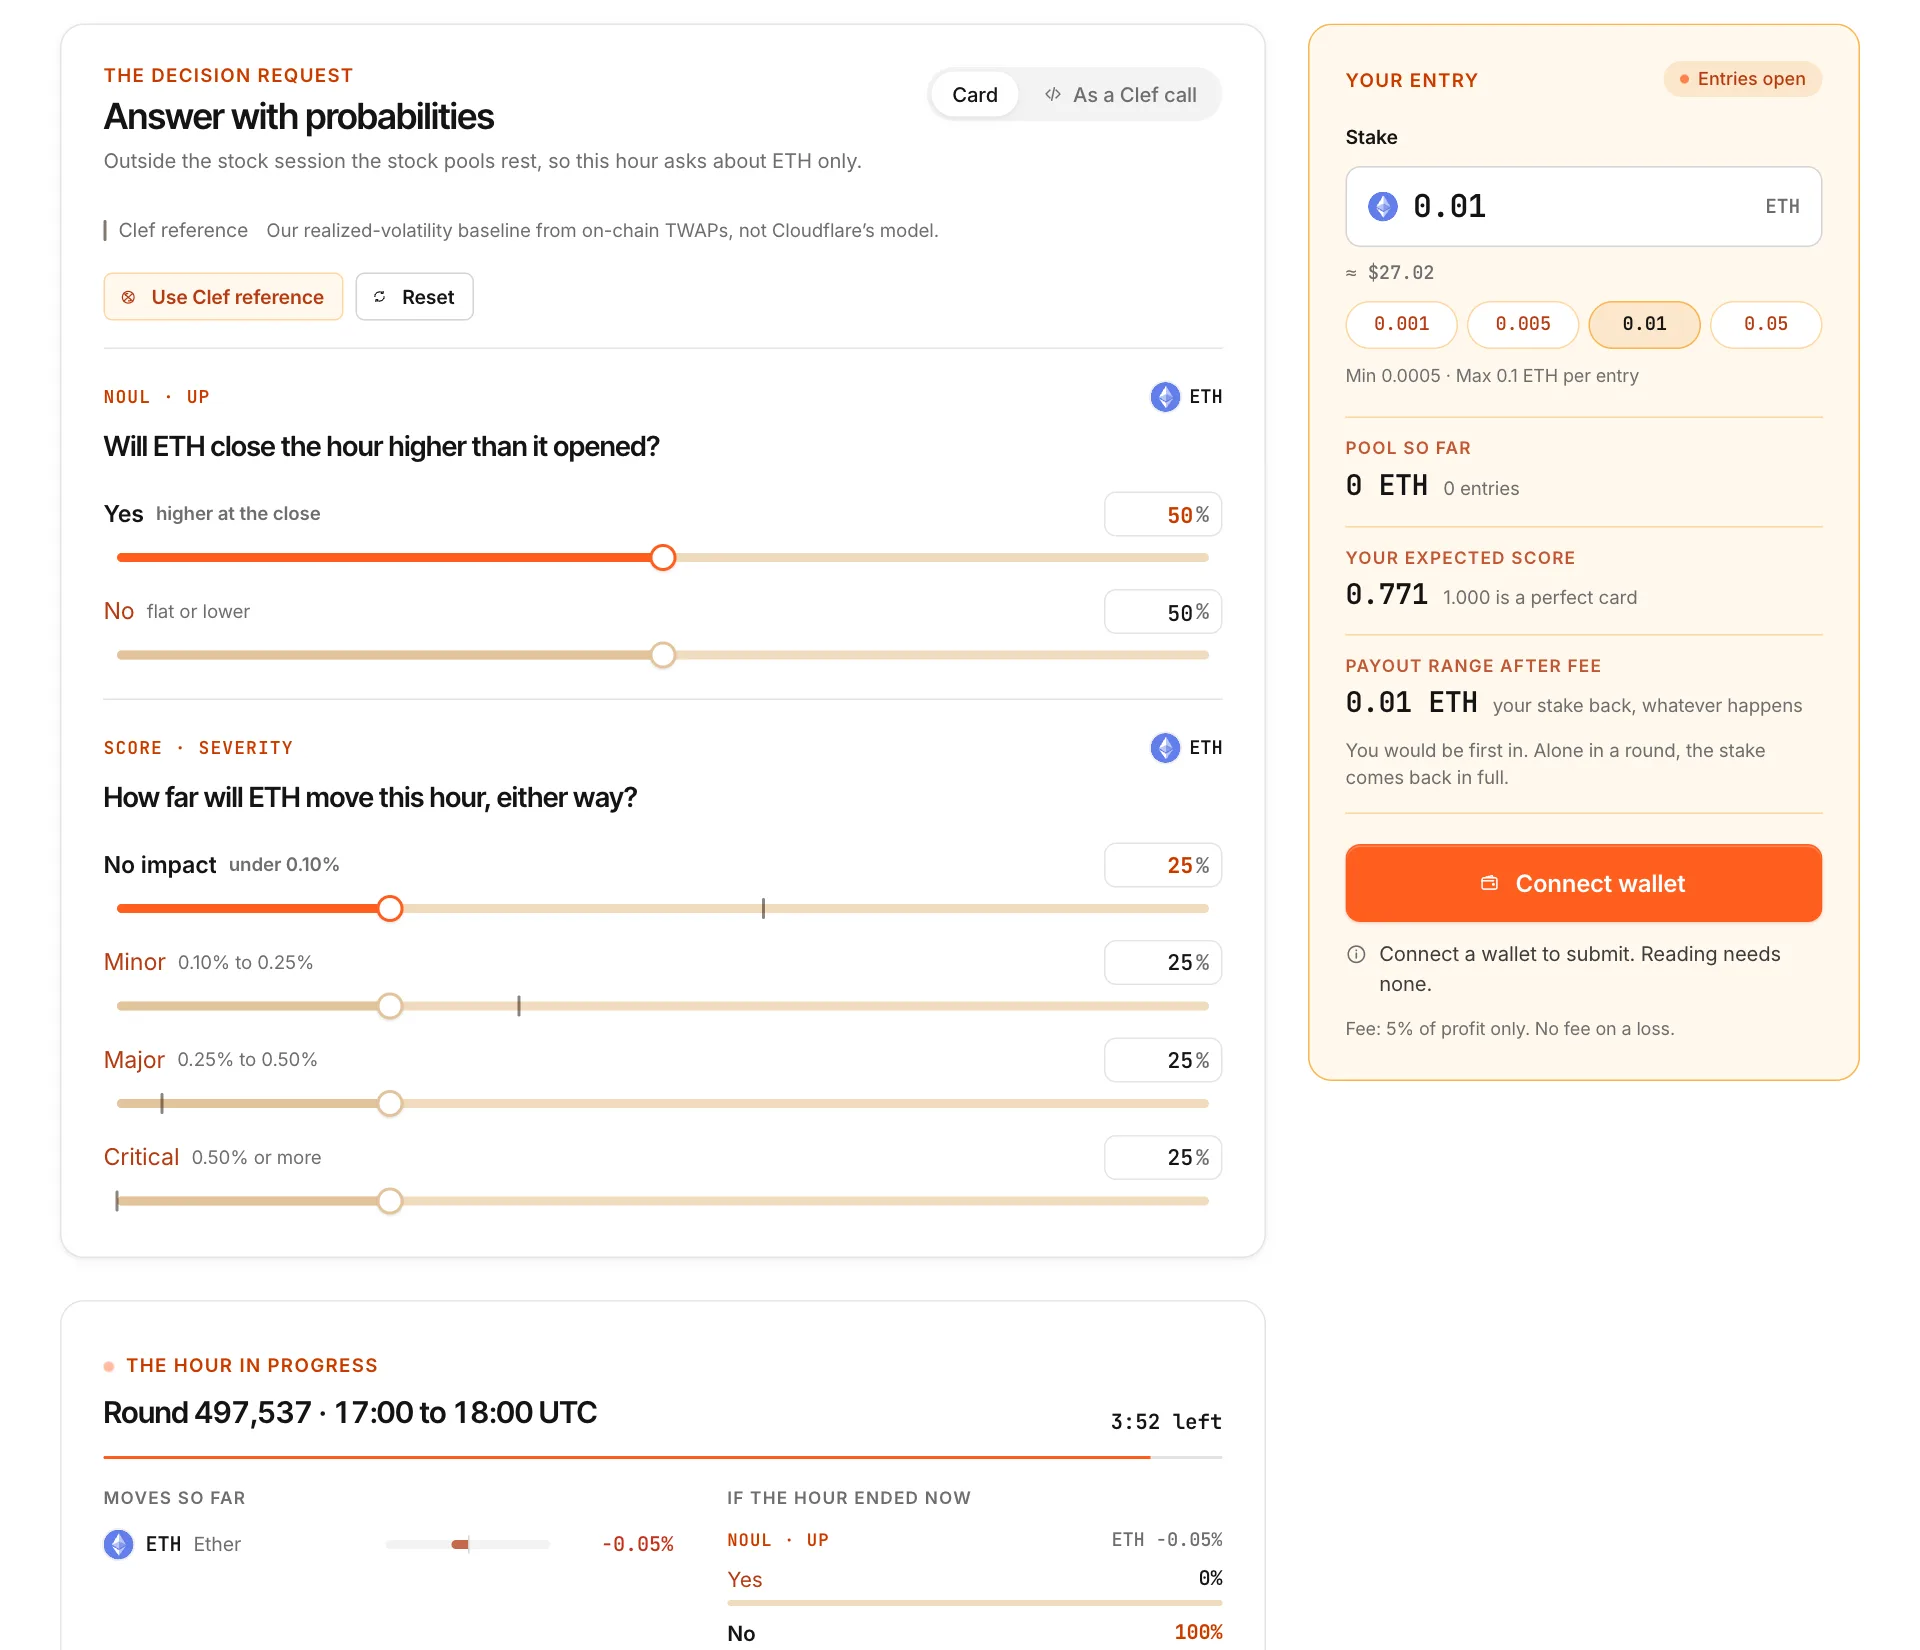The height and width of the screenshot is (1650, 1920).
Task: Click the Ethereum icon in the Stake field
Action: coord(1383,207)
